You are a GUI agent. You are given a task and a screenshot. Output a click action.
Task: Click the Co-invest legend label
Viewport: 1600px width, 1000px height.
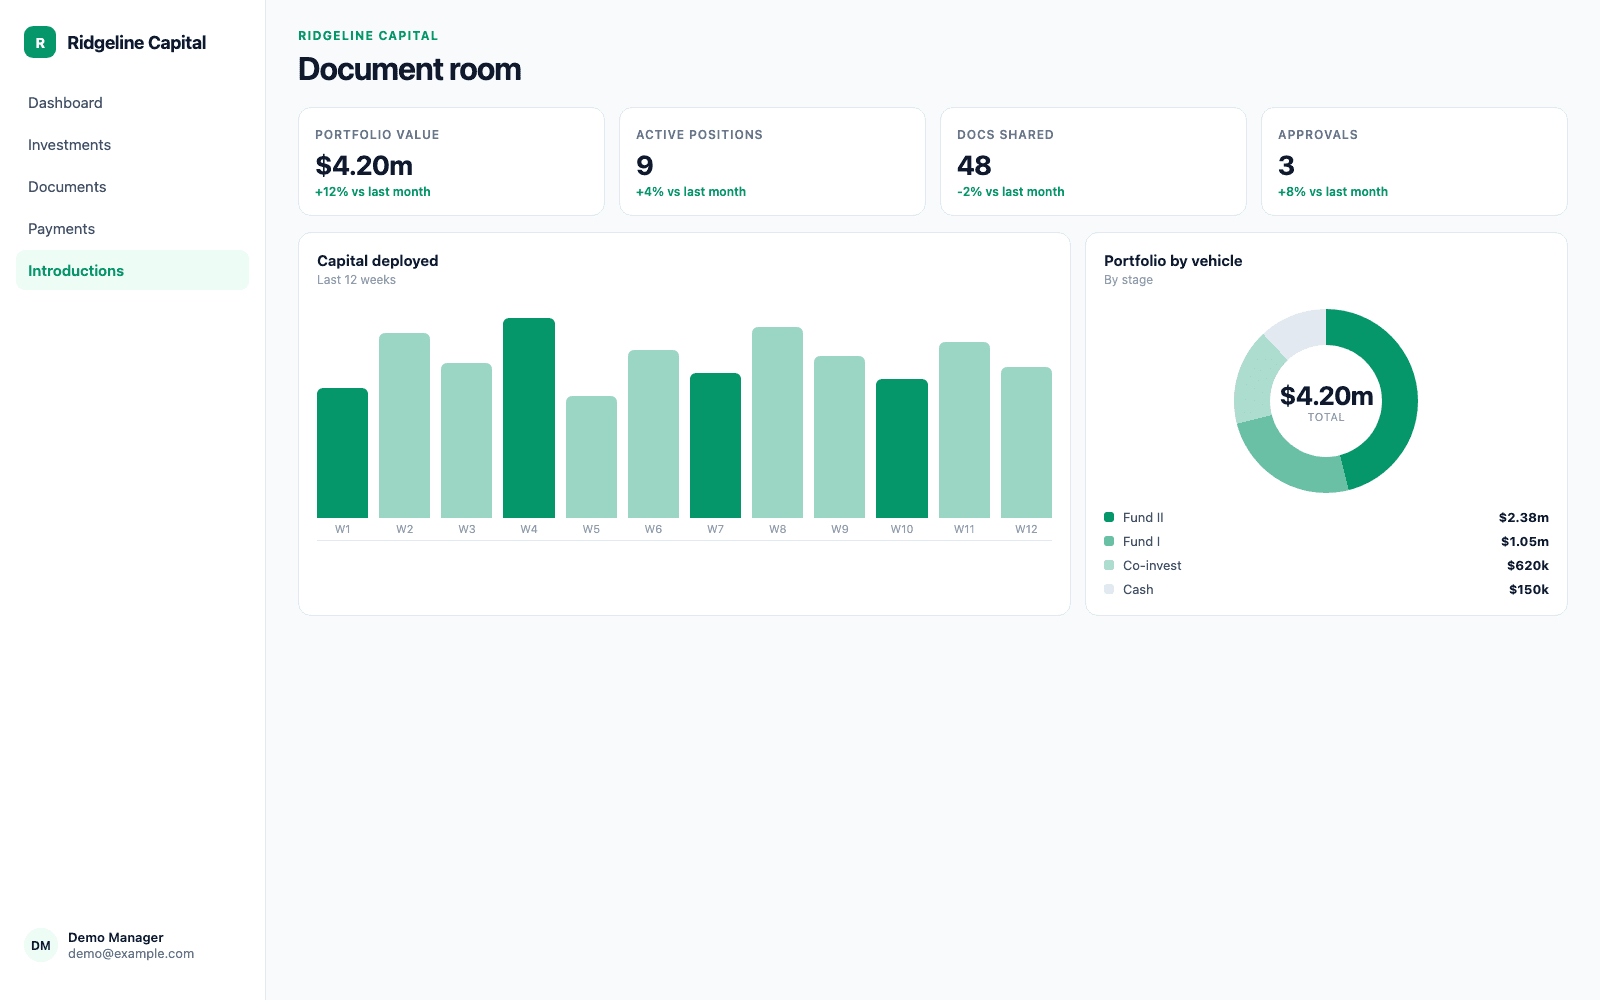[1152, 565]
